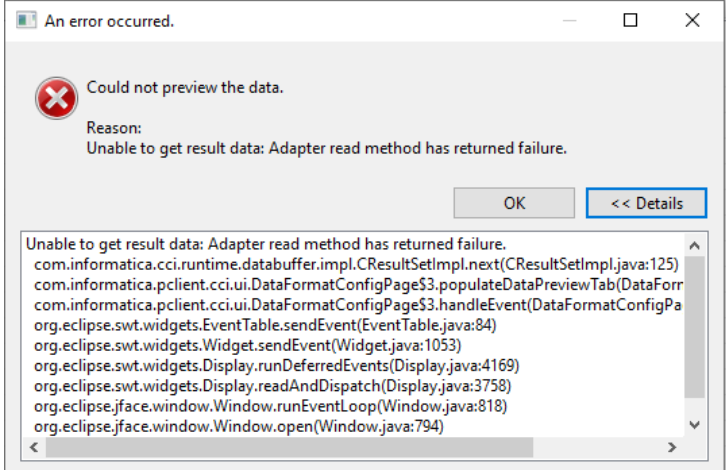Click the details vertical scrollbar up arrow

point(695,245)
